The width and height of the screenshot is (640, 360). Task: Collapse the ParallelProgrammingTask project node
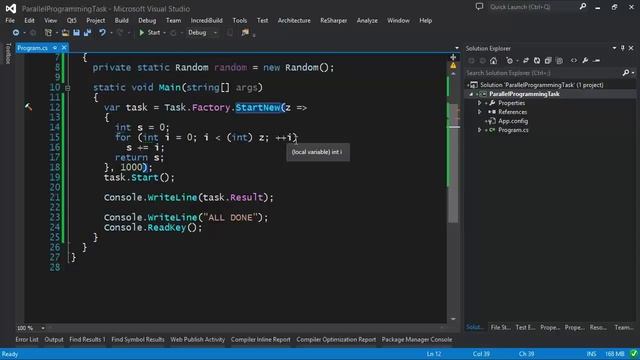coord(471,94)
